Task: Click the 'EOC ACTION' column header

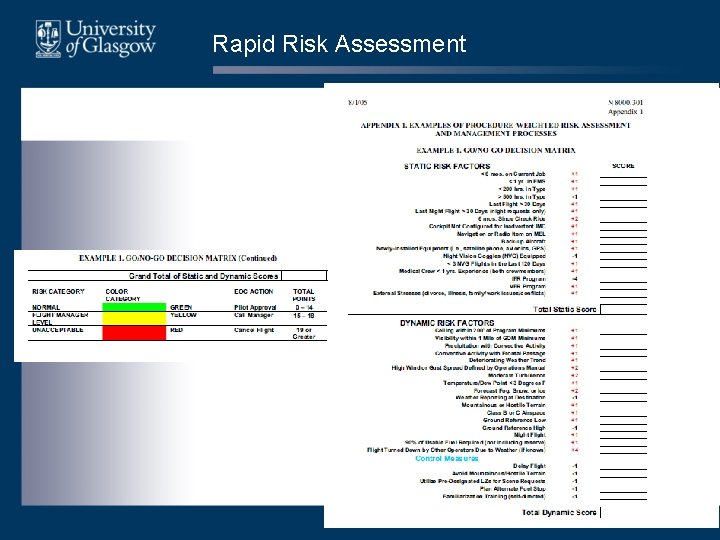Action: pos(253,292)
